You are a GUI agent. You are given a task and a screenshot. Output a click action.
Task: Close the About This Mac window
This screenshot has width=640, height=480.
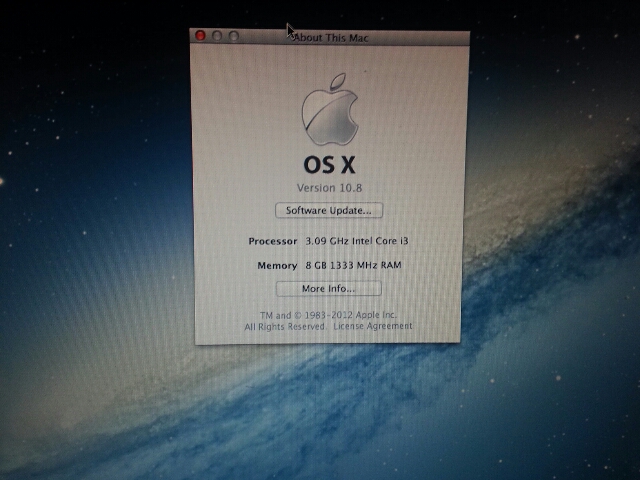[200, 36]
